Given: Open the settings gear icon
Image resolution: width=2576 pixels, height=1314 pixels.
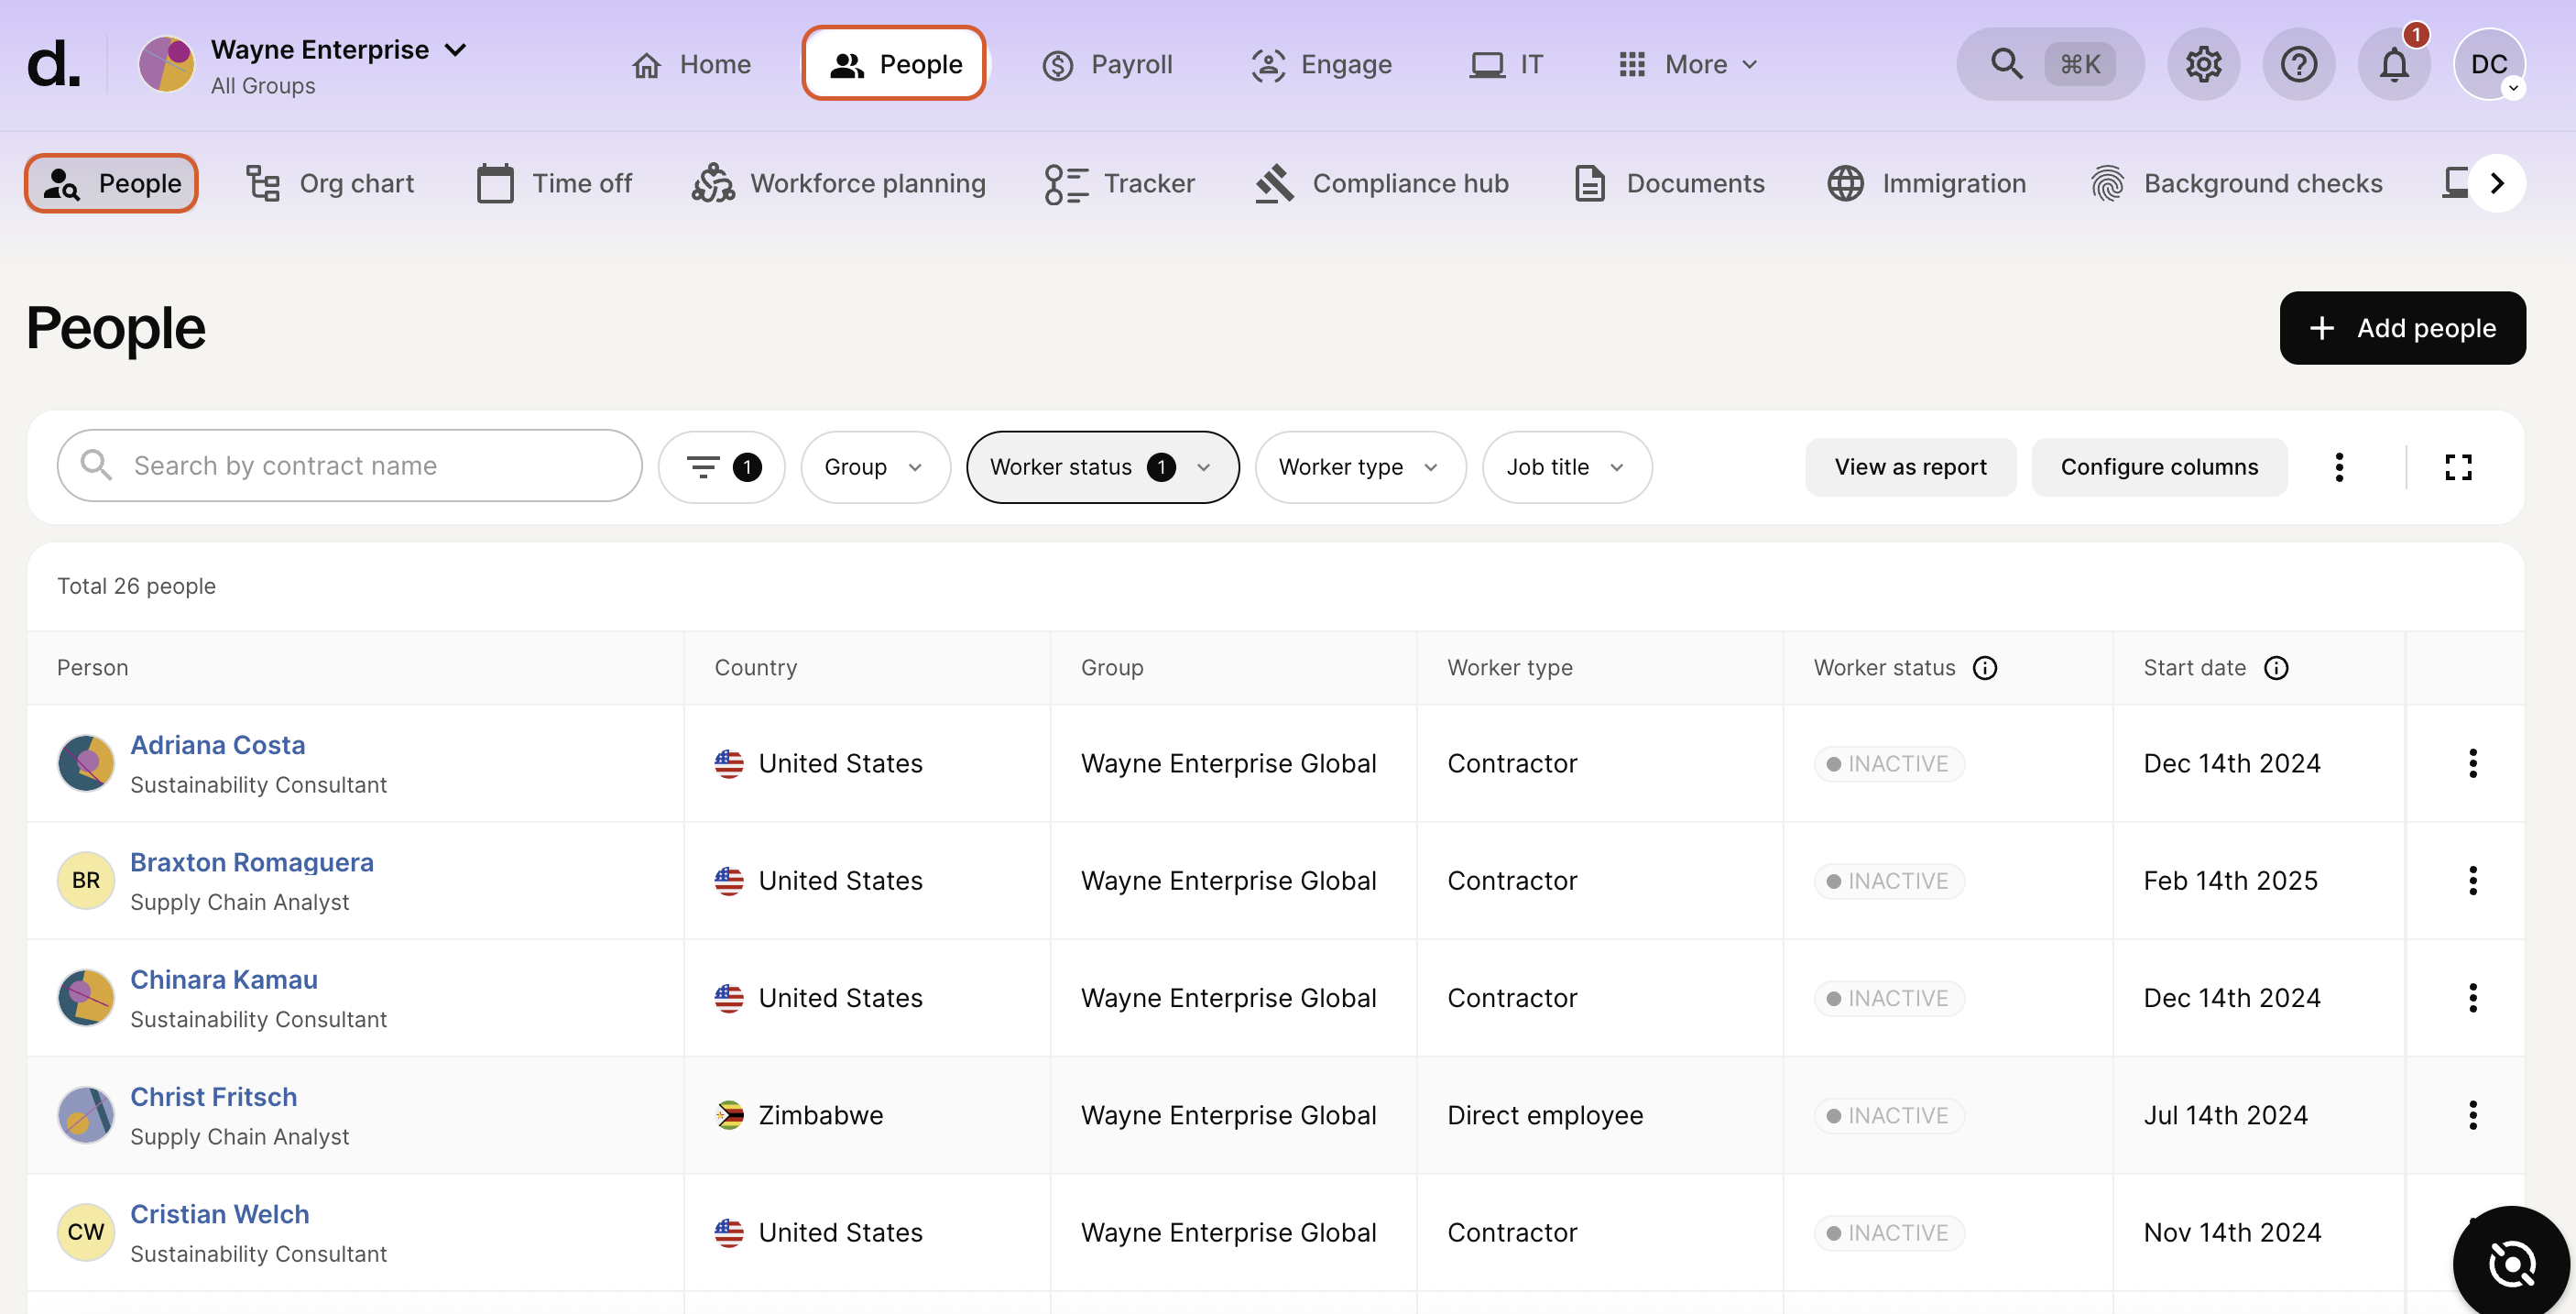Looking at the screenshot, I should click(2203, 64).
